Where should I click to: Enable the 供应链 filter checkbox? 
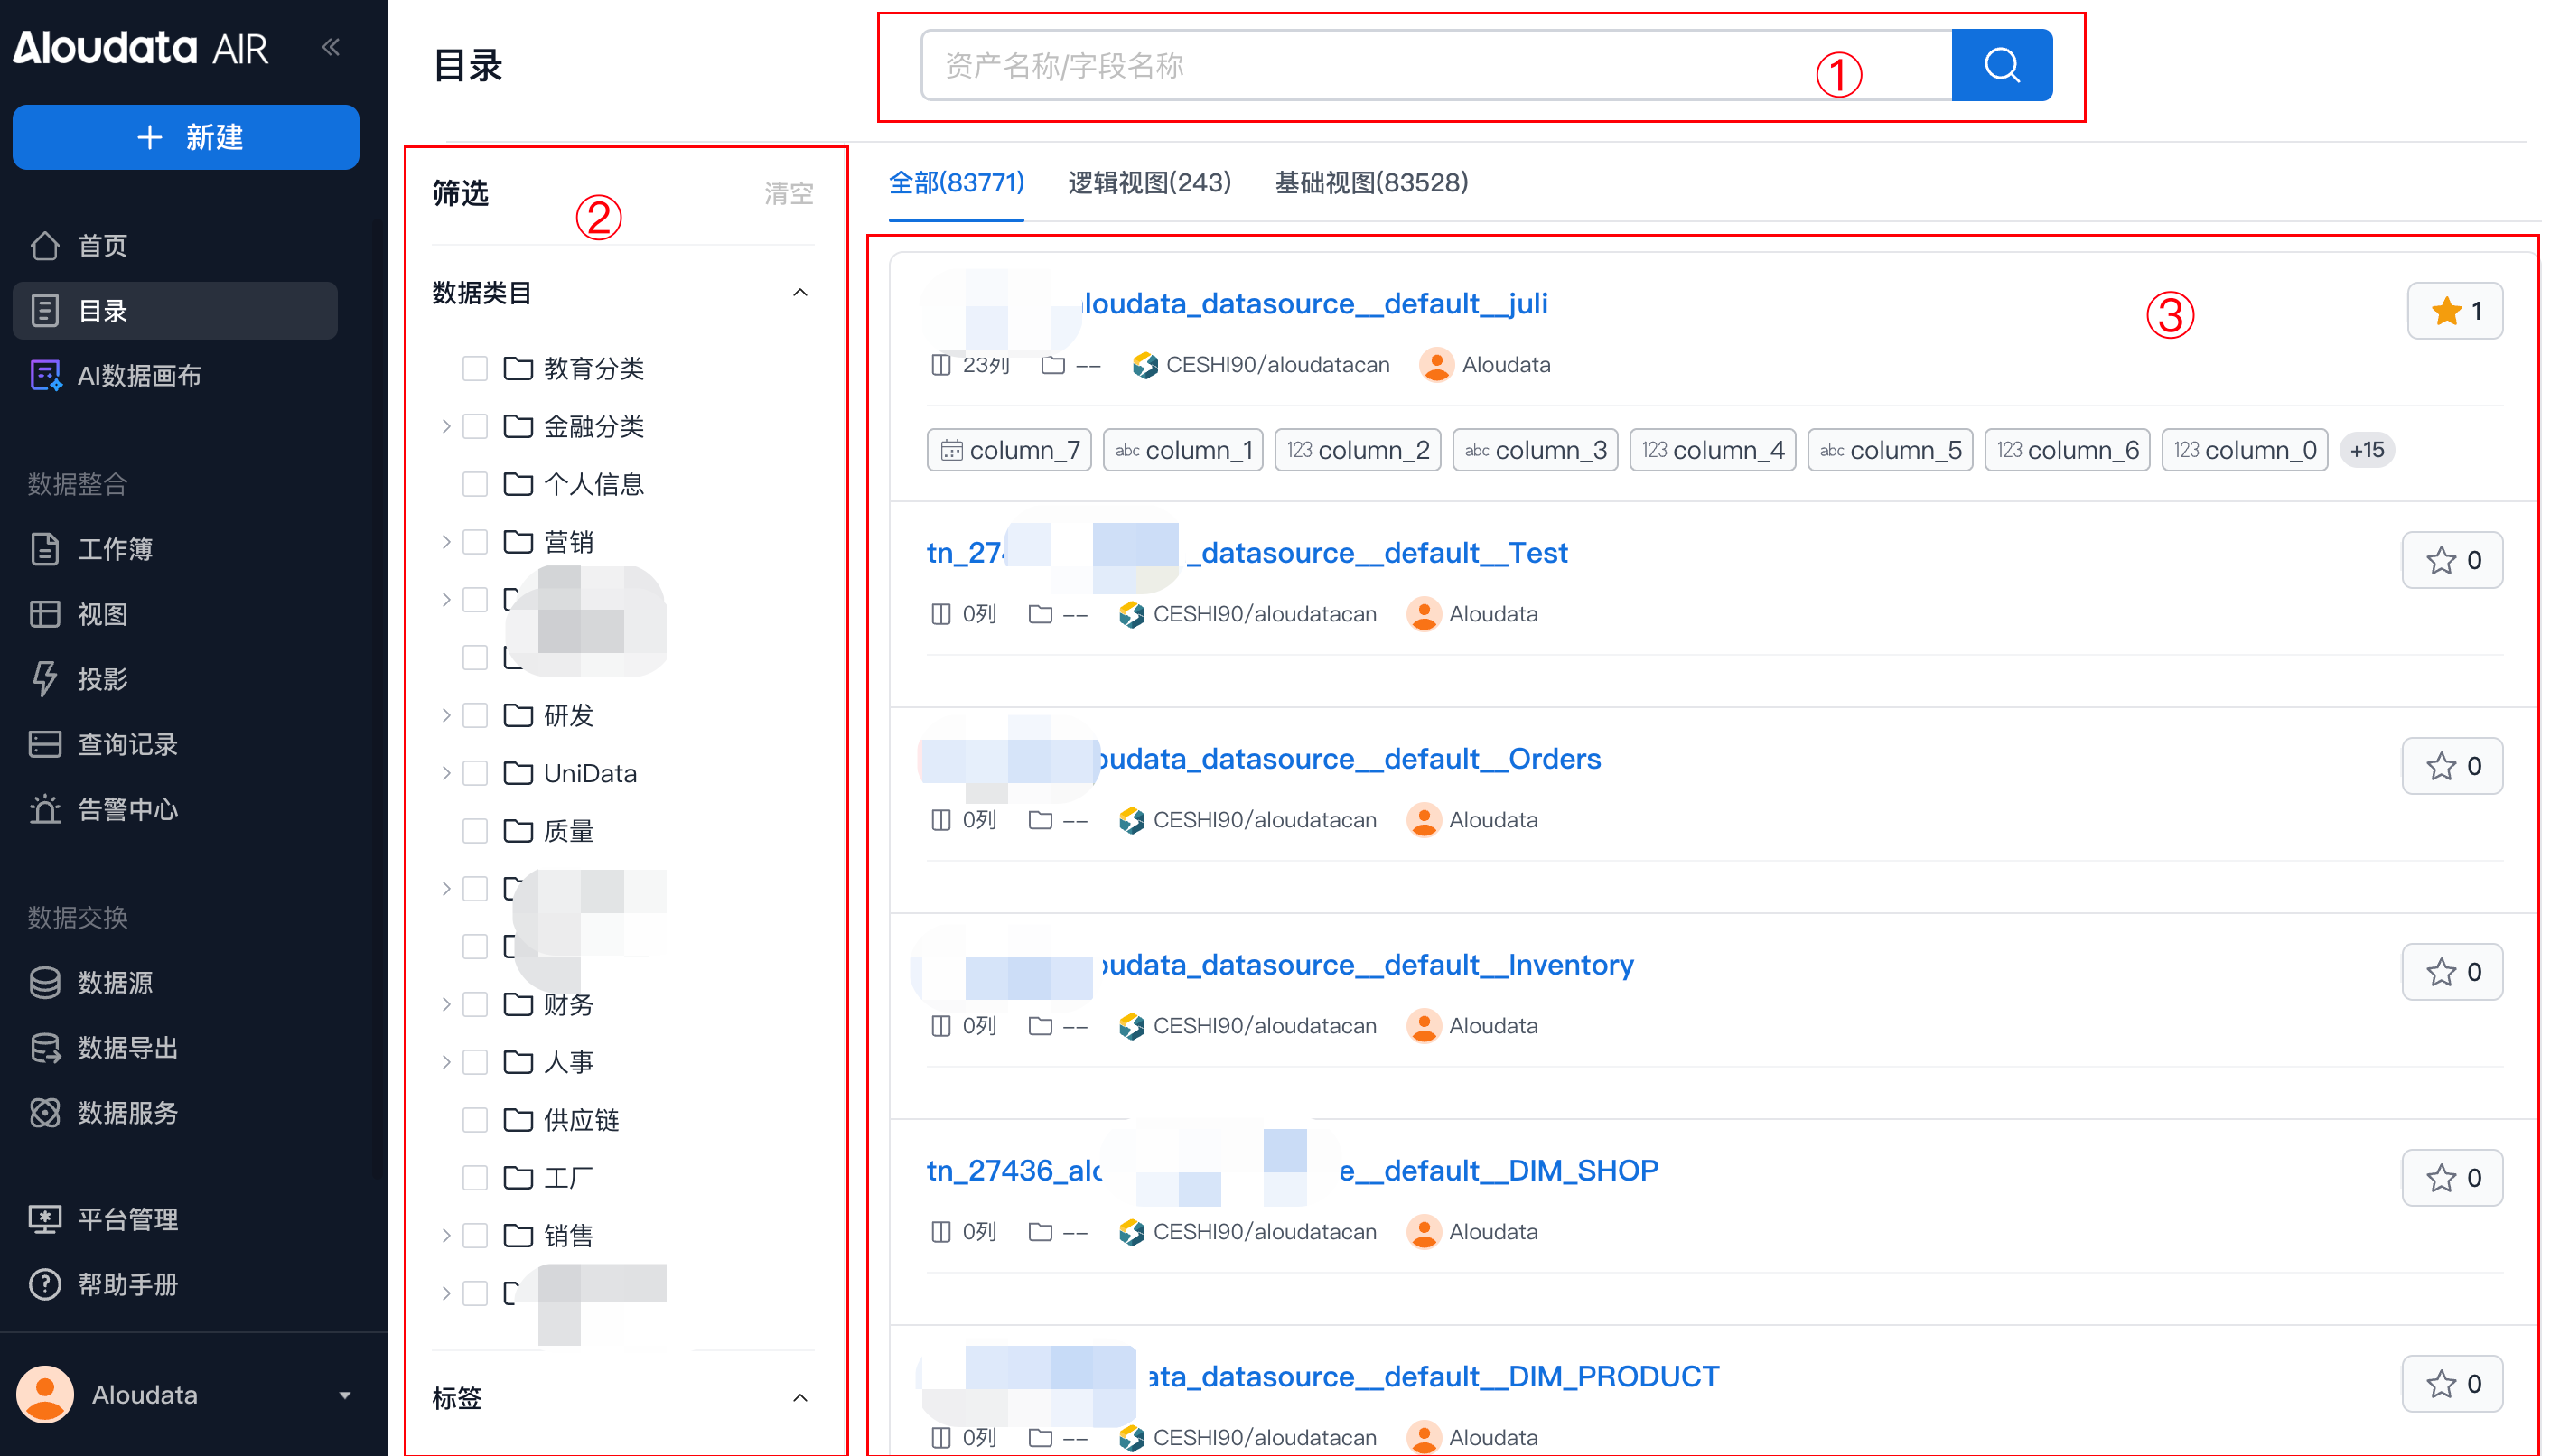(x=475, y=1120)
